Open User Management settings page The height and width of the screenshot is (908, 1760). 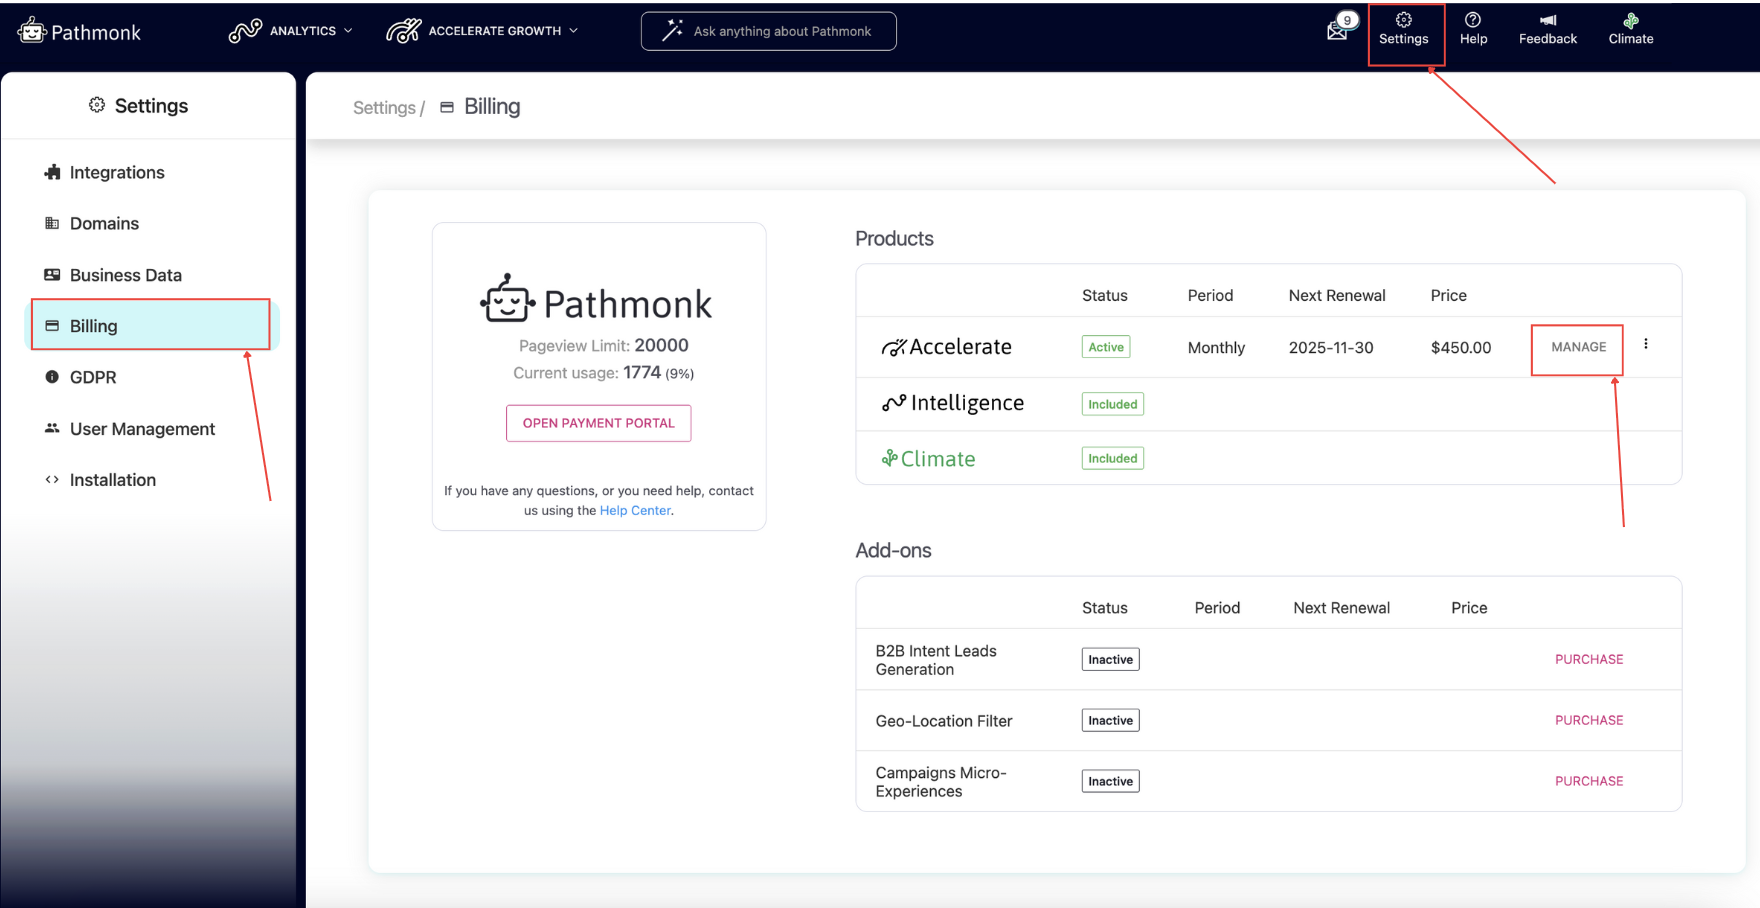142,429
